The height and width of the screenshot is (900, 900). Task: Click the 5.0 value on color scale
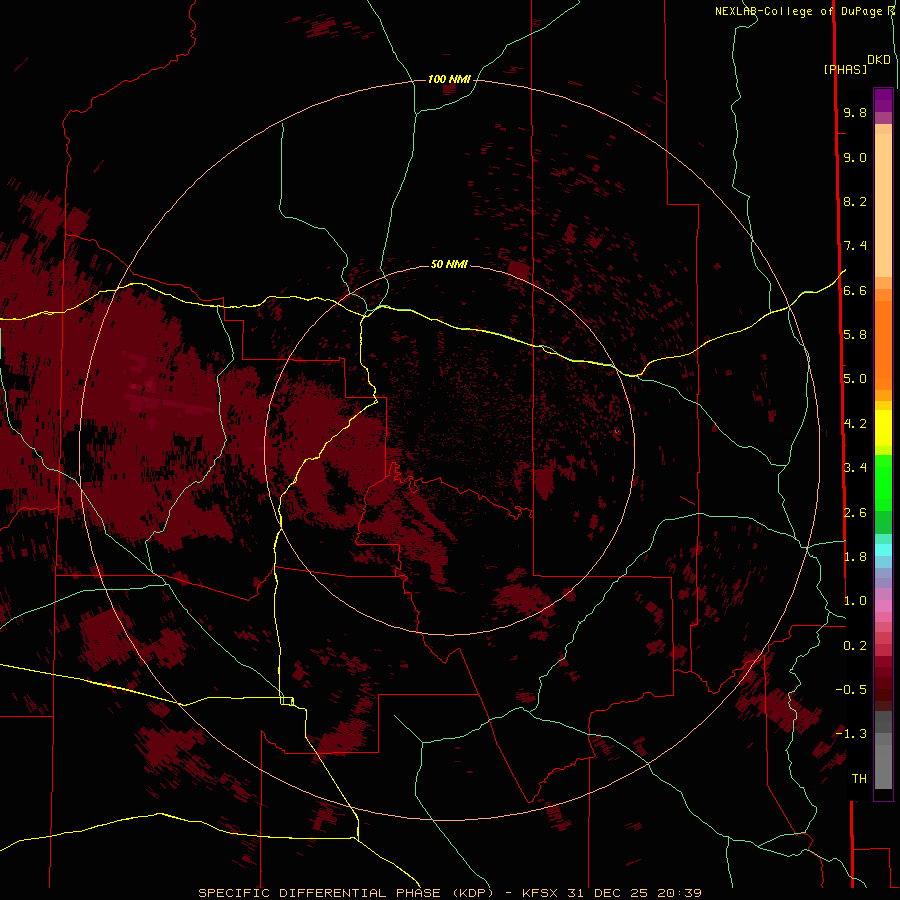(x=855, y=379)
